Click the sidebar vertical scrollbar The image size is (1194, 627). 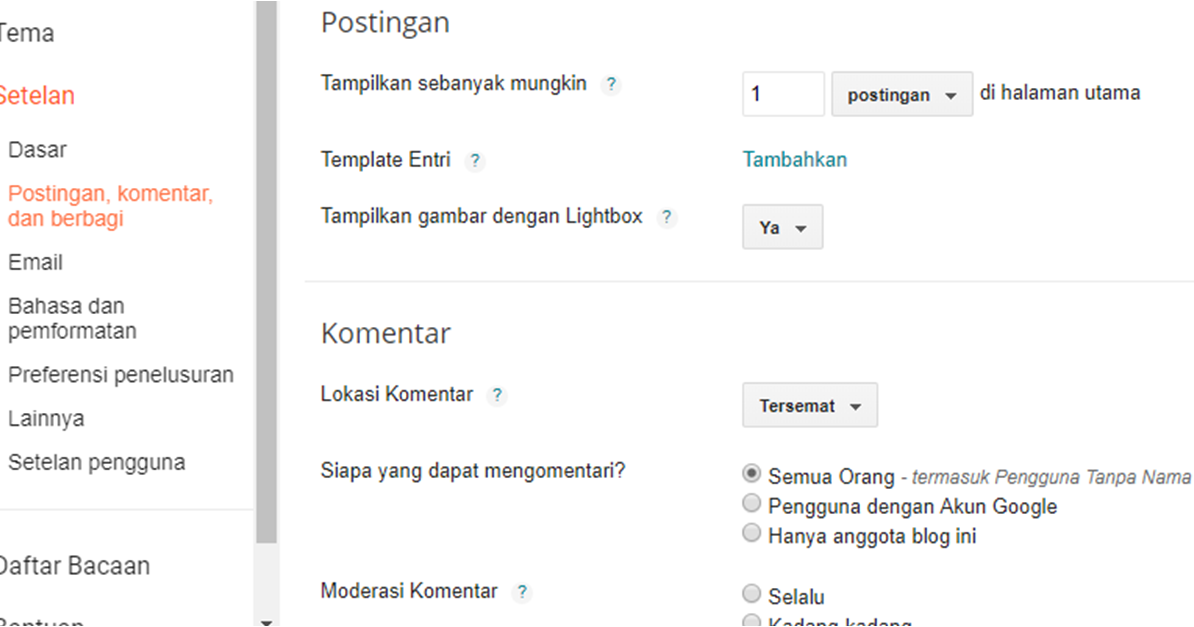[x=266, y=270]
